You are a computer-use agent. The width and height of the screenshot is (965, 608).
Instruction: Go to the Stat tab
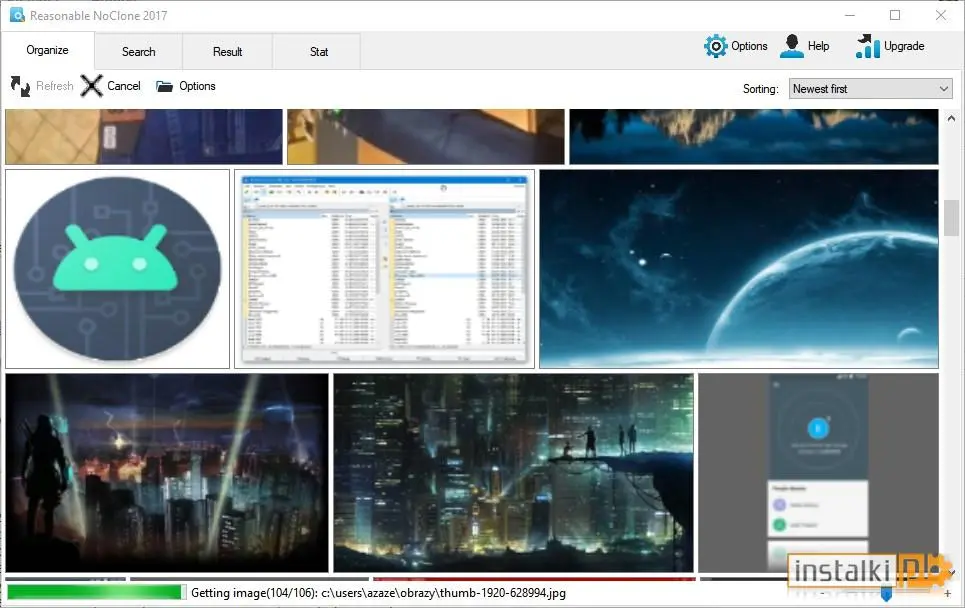318,52
